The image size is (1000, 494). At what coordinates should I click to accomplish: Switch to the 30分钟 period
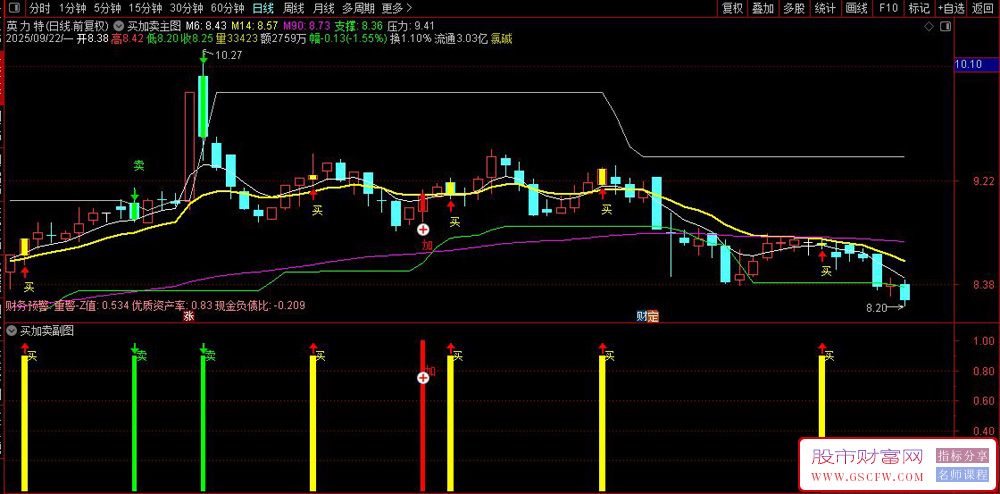pyautogui.click(x=186, y=8)
